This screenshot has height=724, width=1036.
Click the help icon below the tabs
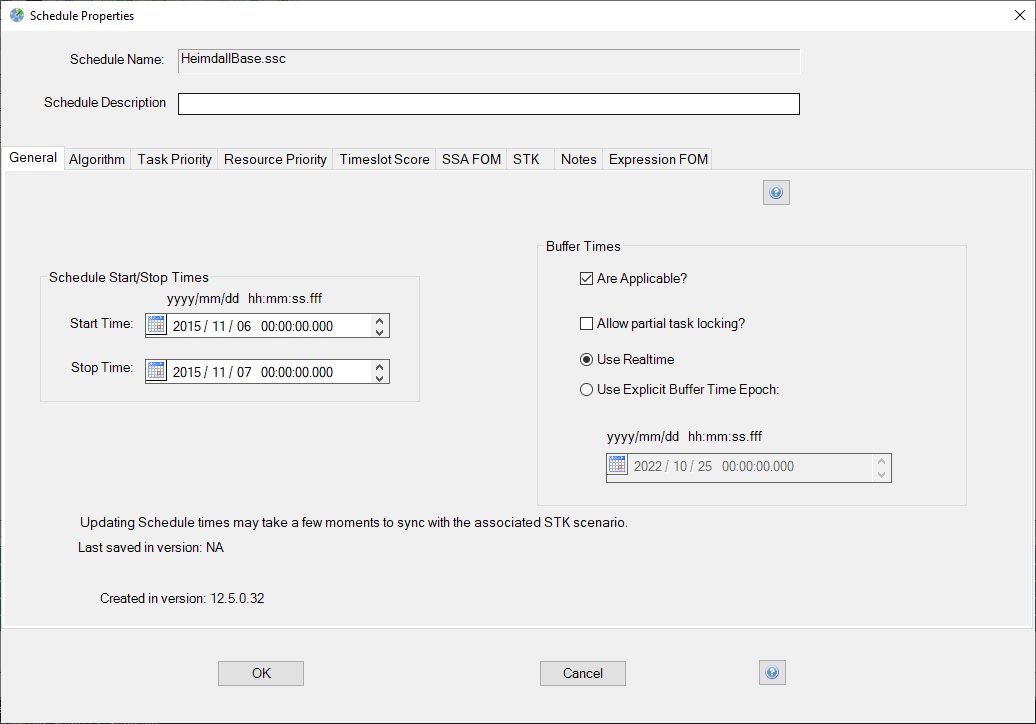point(776,192)
